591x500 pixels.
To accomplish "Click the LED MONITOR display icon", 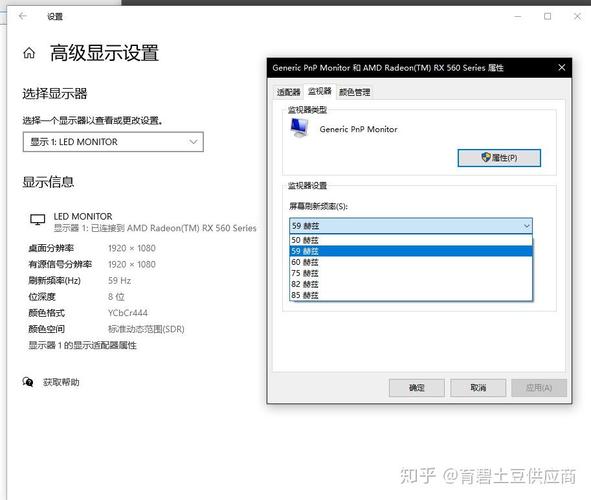I will (x=37, y=219).
